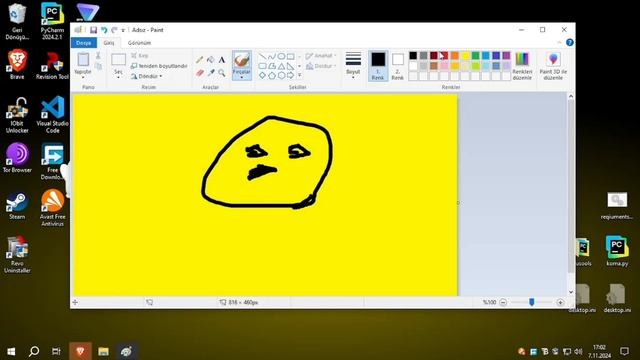Viewport: 640px width, 360px height.
Task: Choose the purple palette swatch
Action: (506, 56)
